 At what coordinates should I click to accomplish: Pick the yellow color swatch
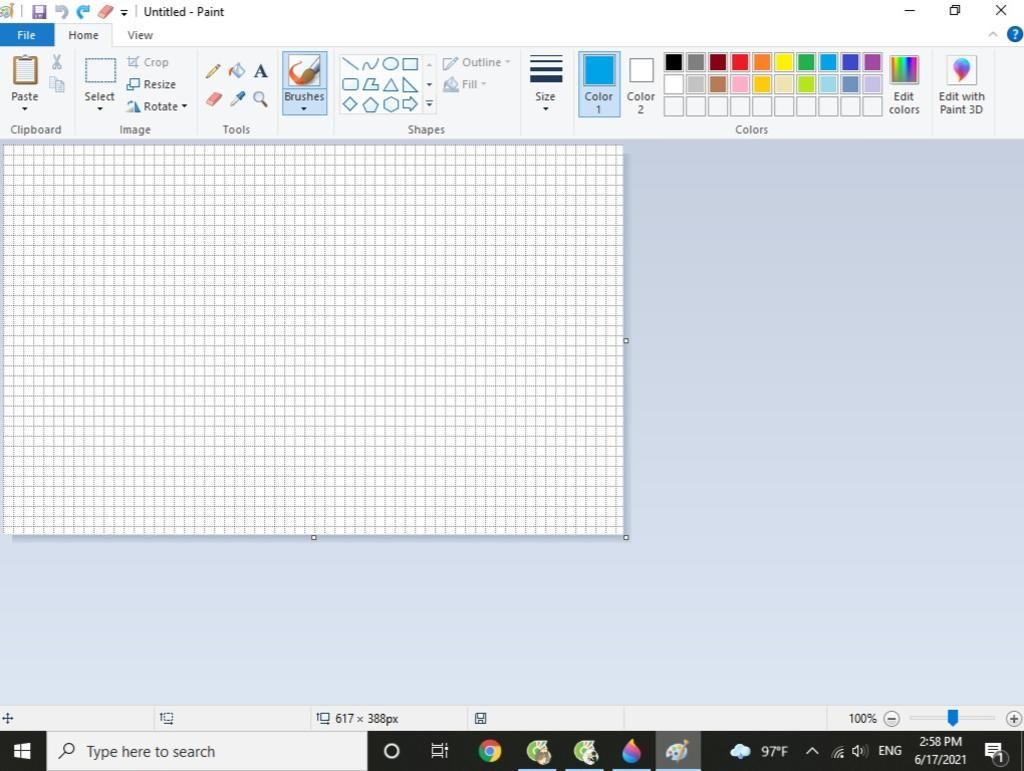click(x=784, y=62)
